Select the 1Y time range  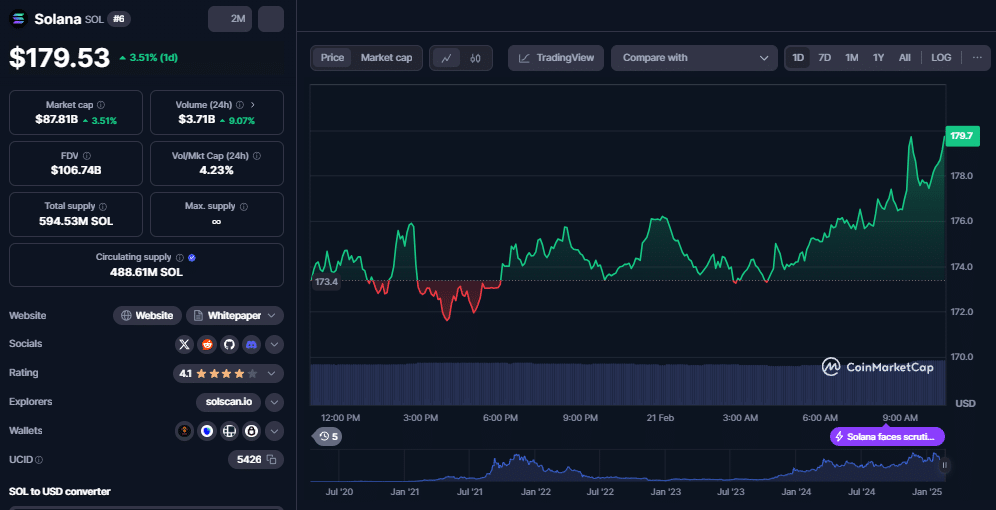(x=878, y=58)
